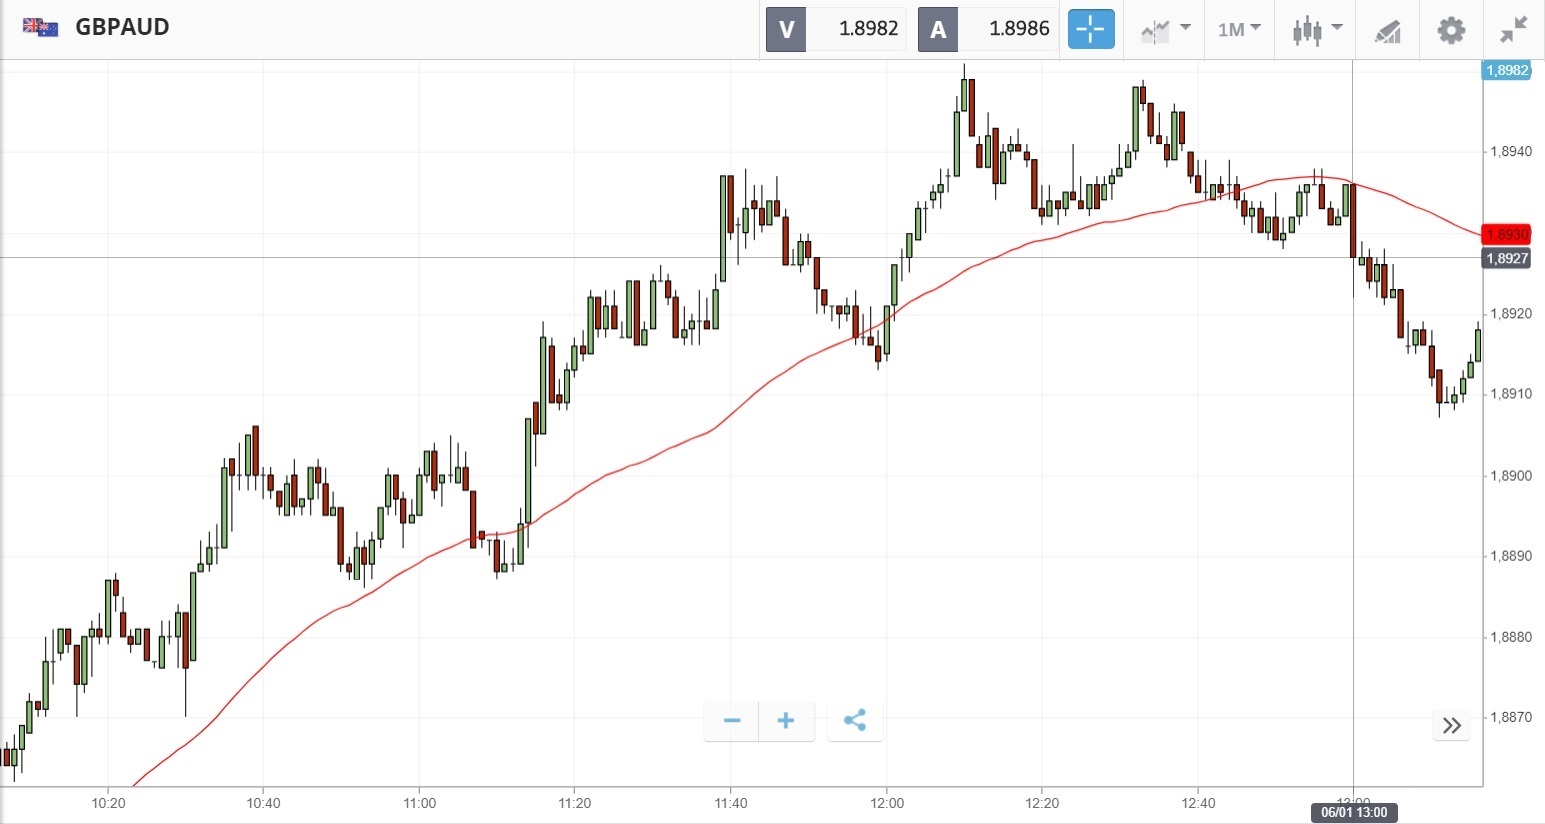This screenshot has width=1545, height=824.
Task: Click the 12:00 time axis label
Action: click(x=887, y=803)
